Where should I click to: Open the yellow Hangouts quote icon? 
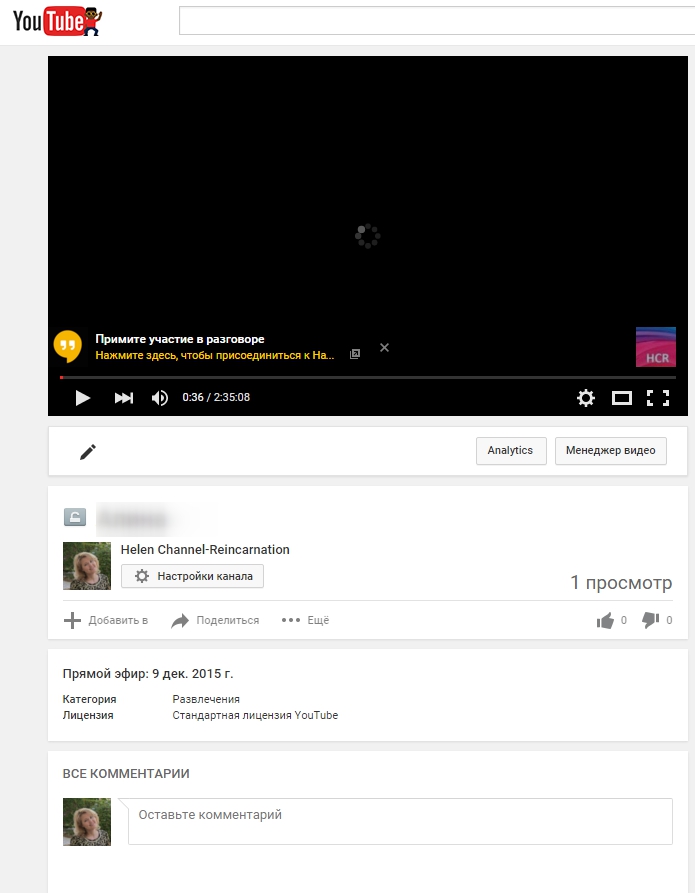[68, 346]
